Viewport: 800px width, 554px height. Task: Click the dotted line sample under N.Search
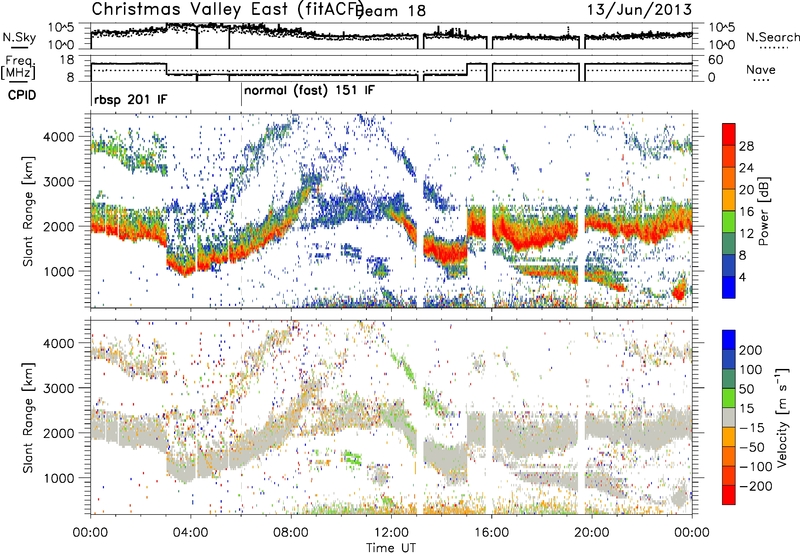[774, 48]
